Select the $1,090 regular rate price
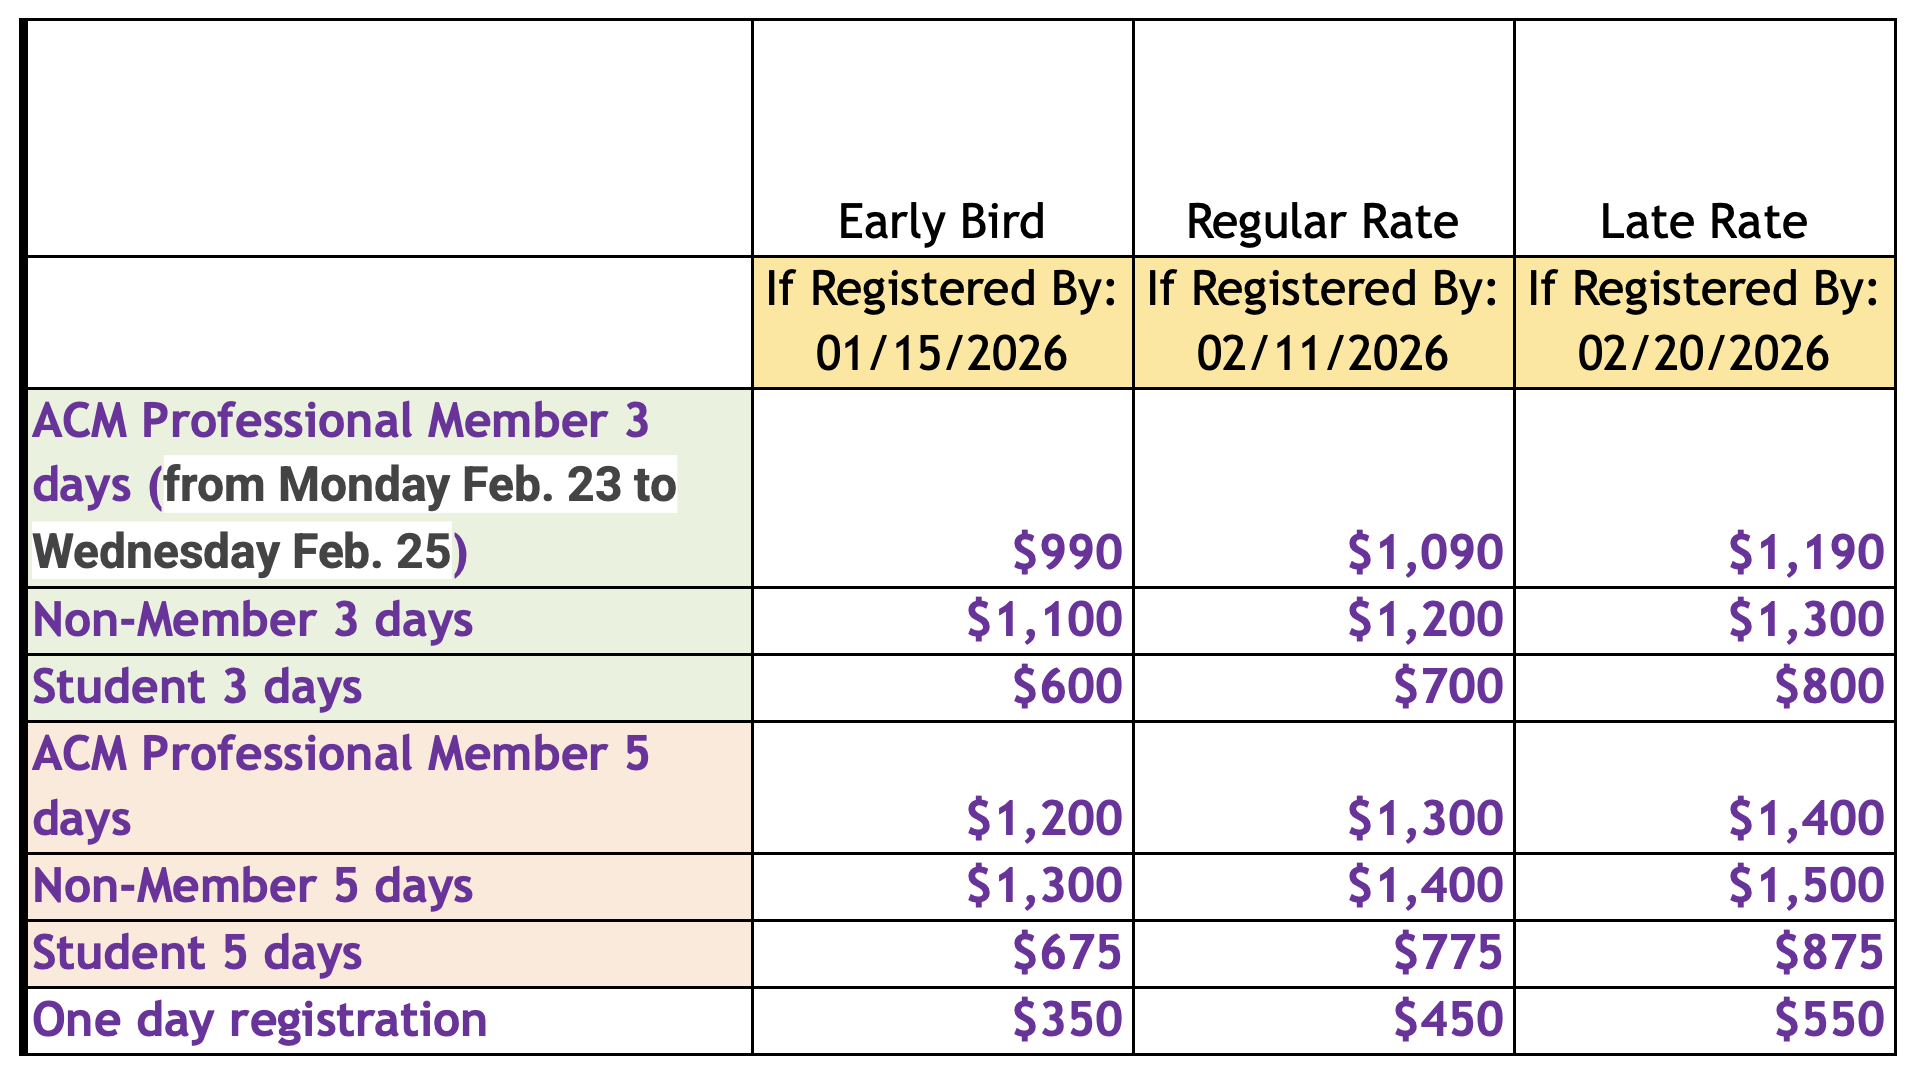Image resolution: width=1910 pixels, height=1076 pixels. [1425, 552]
